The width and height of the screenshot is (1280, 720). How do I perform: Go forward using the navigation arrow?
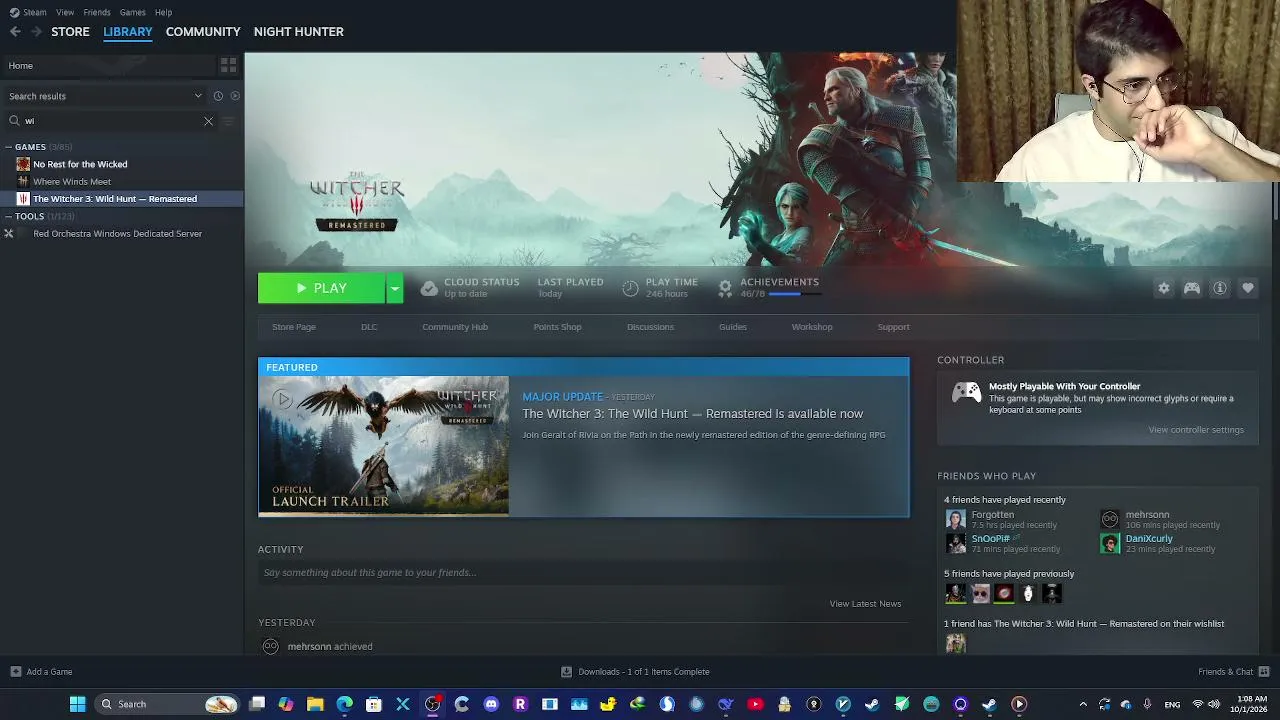pos(36,31)
